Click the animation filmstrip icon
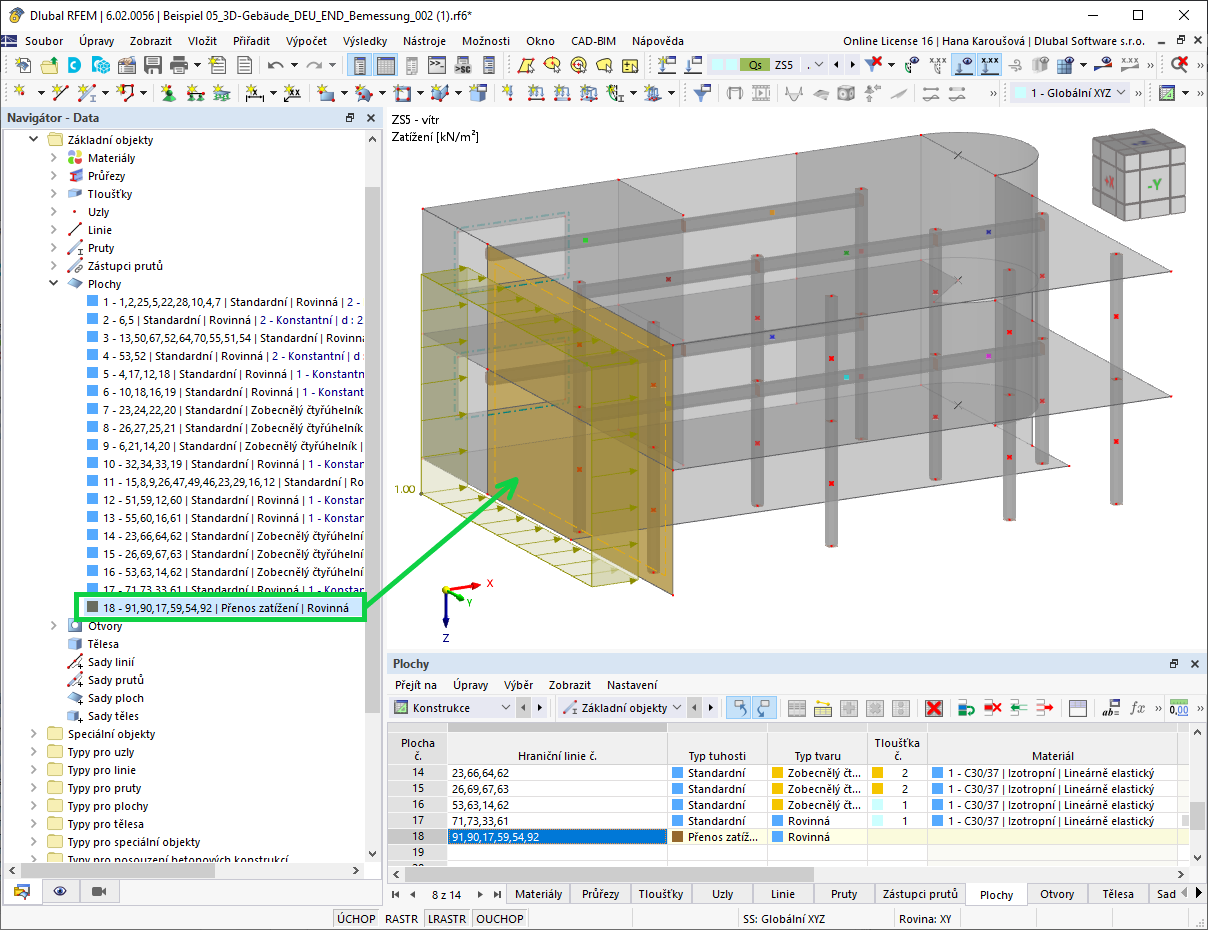The width and height of the screenshot is (1208, 930). pyautogui.click(x=762, y=93)
